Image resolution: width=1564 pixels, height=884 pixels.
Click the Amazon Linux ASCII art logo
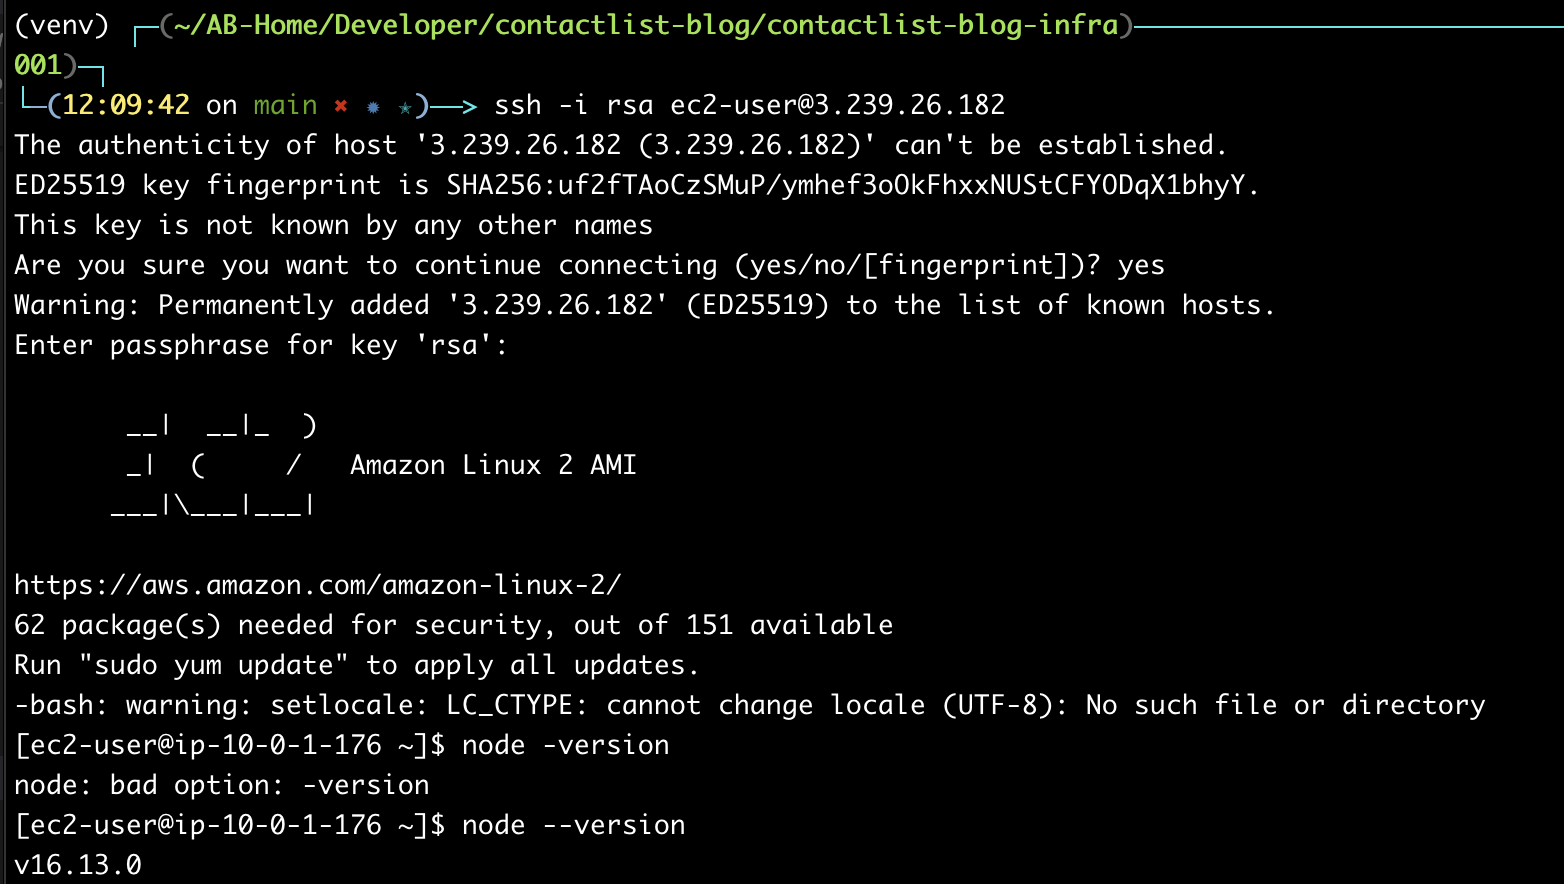215,465
